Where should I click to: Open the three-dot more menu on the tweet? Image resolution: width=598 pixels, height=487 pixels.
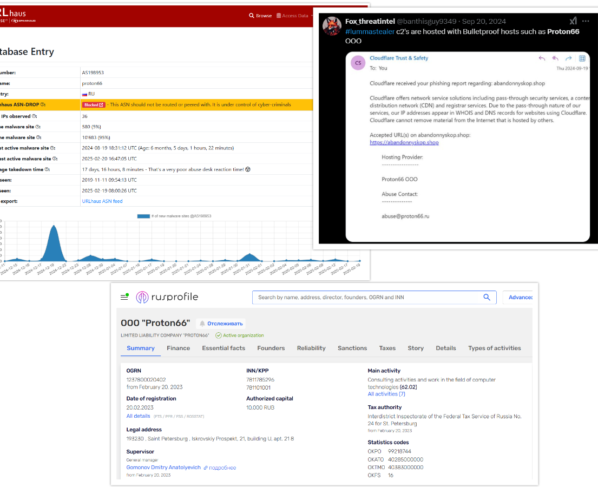[x=586, y=21]
